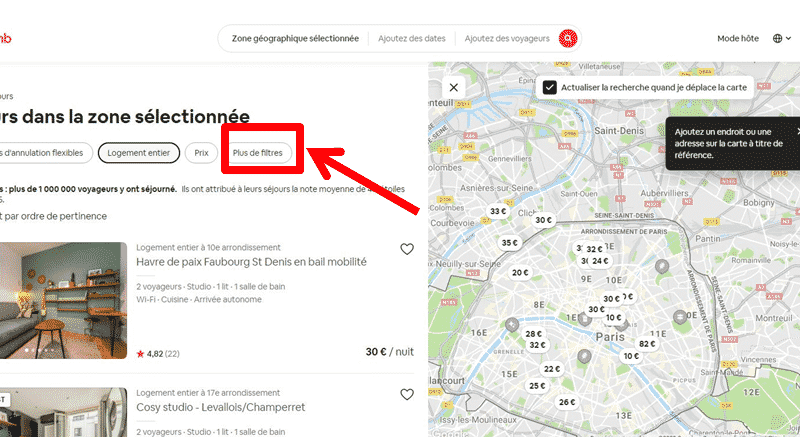Click 'Zone géographique sélectionnée' search field
The height and width of the screenshot is (437, 800).
coord(295,38)
